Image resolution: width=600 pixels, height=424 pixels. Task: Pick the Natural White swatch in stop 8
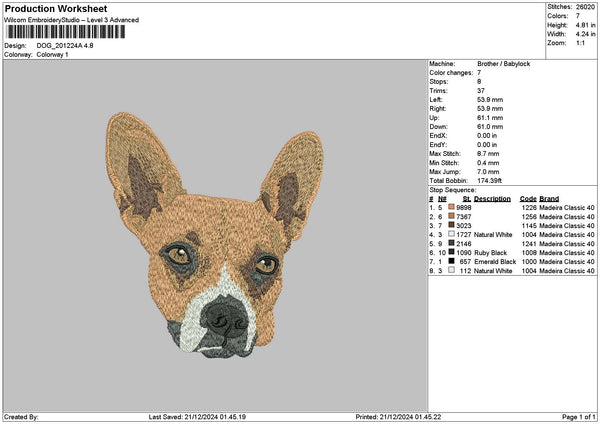tap(453, 270)
